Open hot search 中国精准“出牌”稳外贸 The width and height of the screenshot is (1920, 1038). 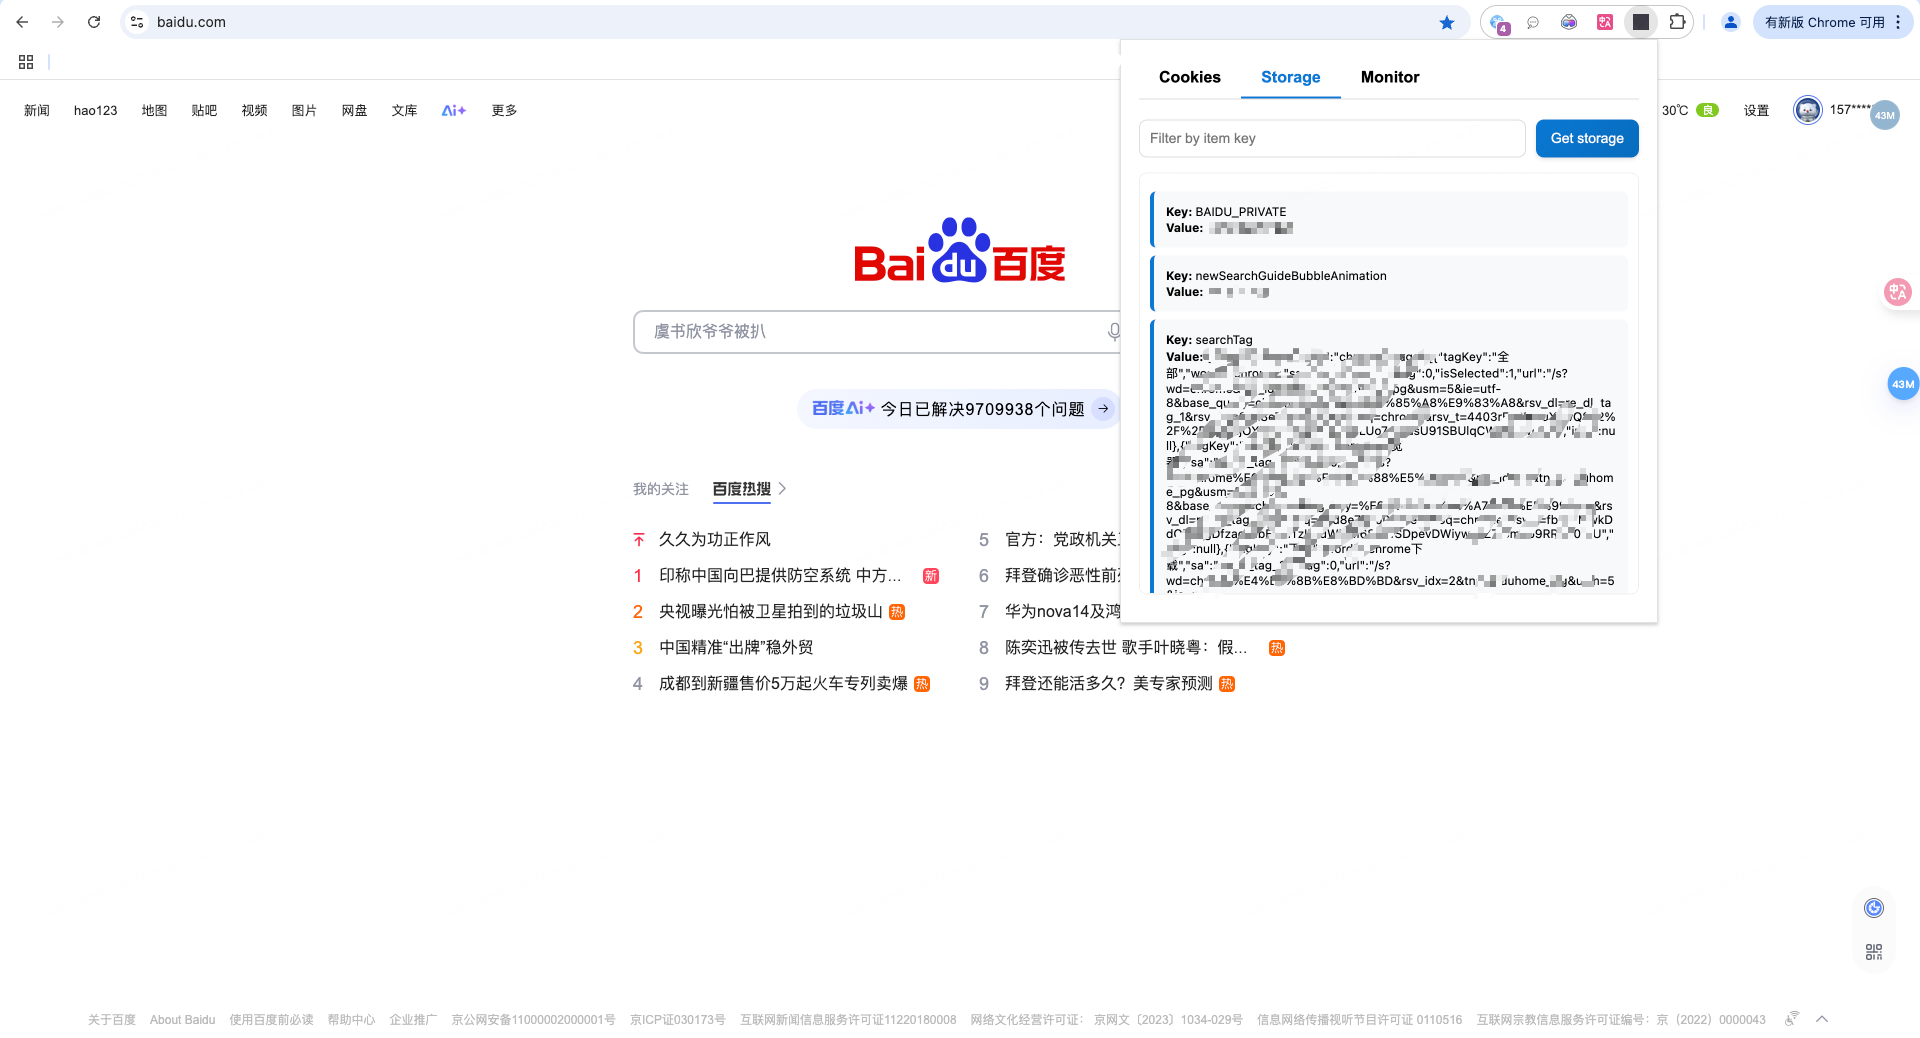coord(736,648)
